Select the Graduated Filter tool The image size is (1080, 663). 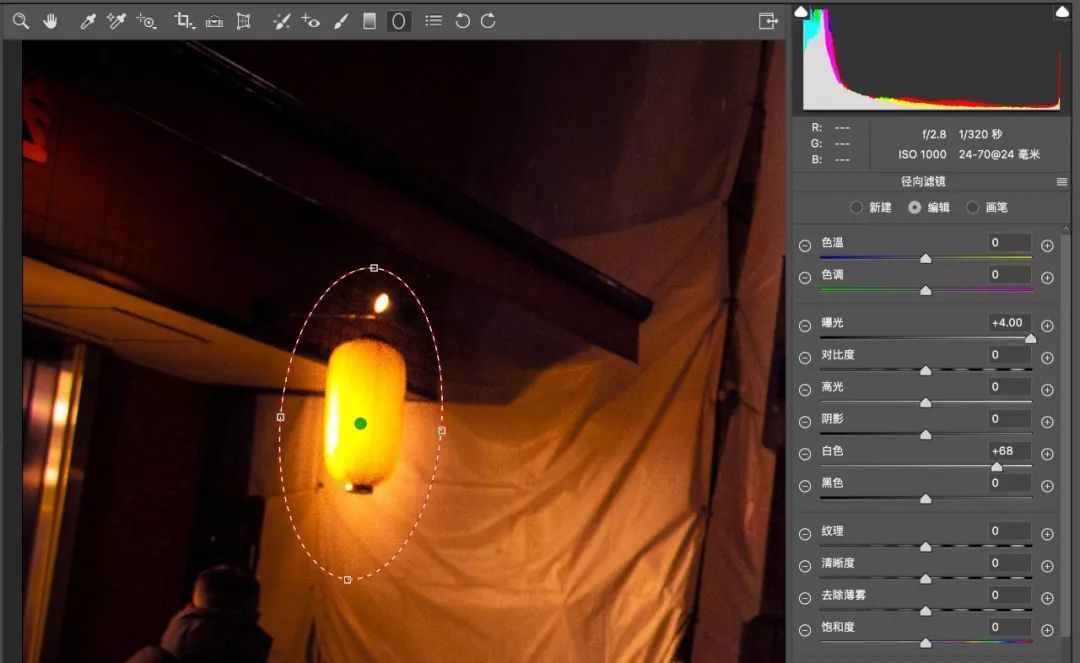tap(369, 21)
